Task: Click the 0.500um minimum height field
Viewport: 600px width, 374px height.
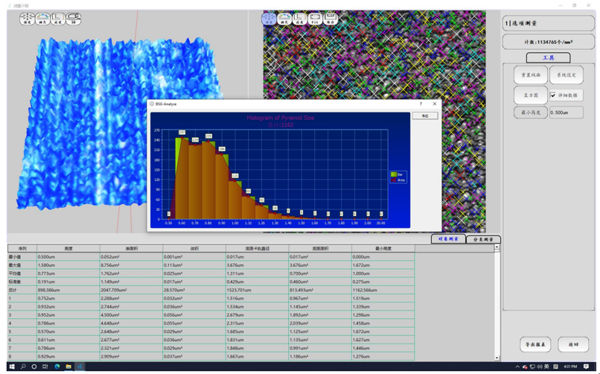Action: 566,113
